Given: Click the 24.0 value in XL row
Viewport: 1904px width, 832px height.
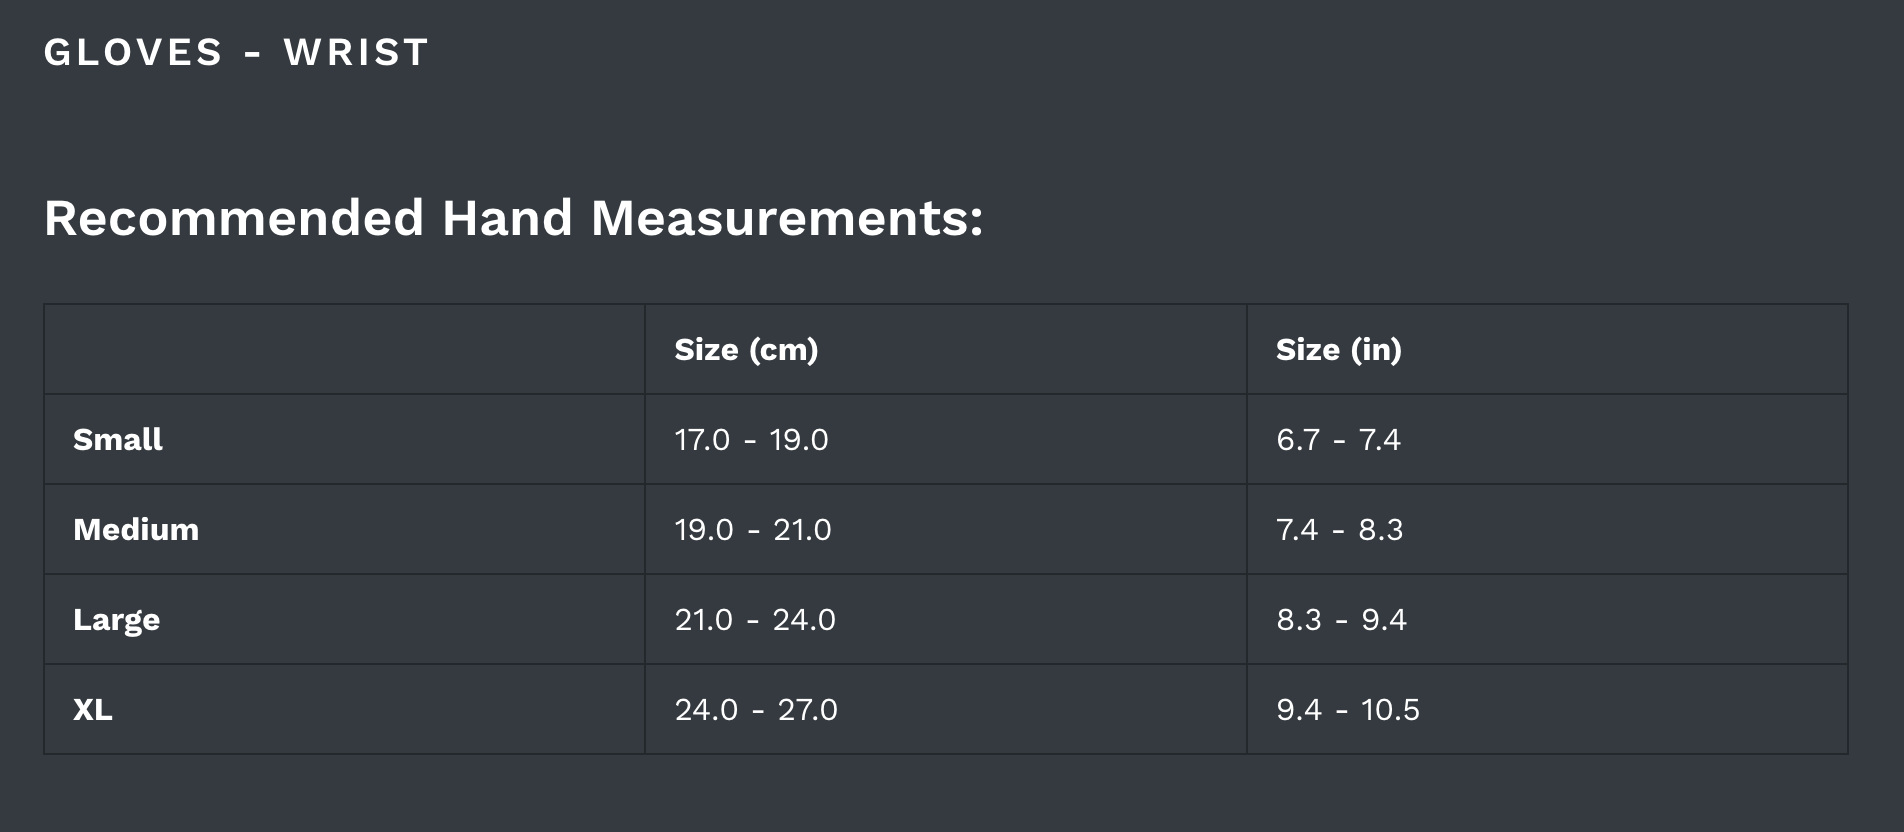Looking at the screenshot, I should [706, 710].
